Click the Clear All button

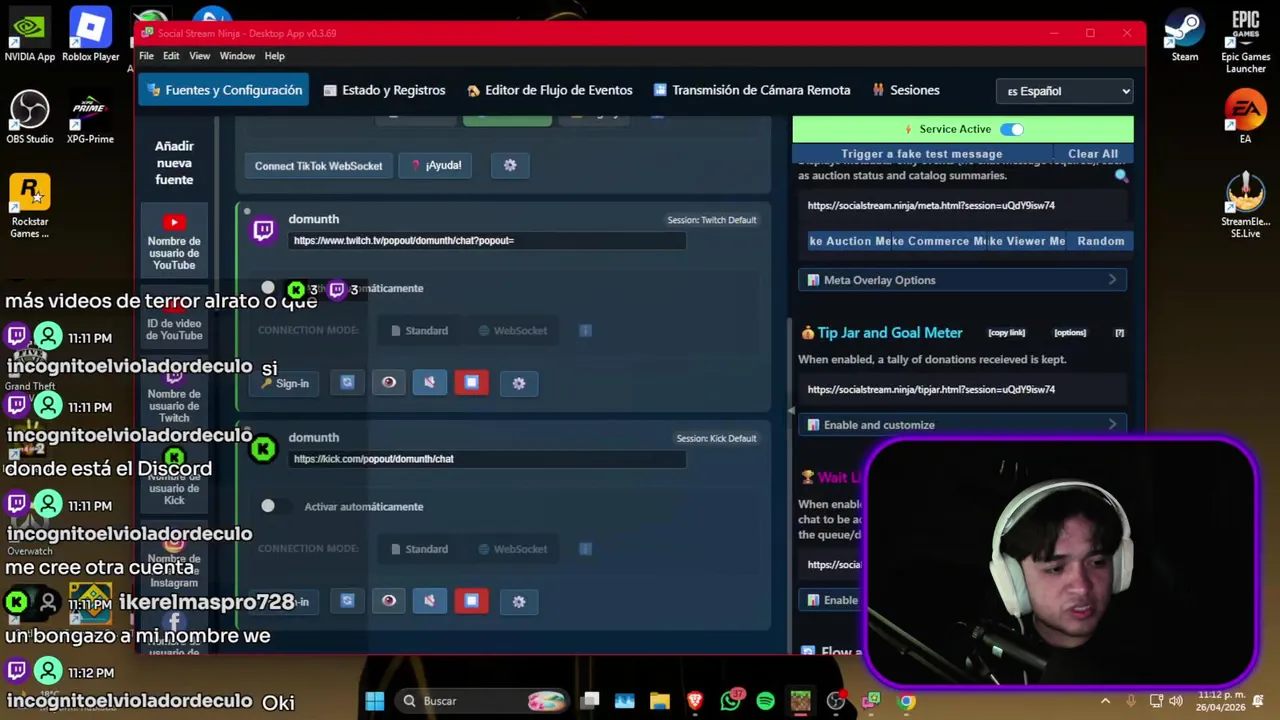point(1093,154)
